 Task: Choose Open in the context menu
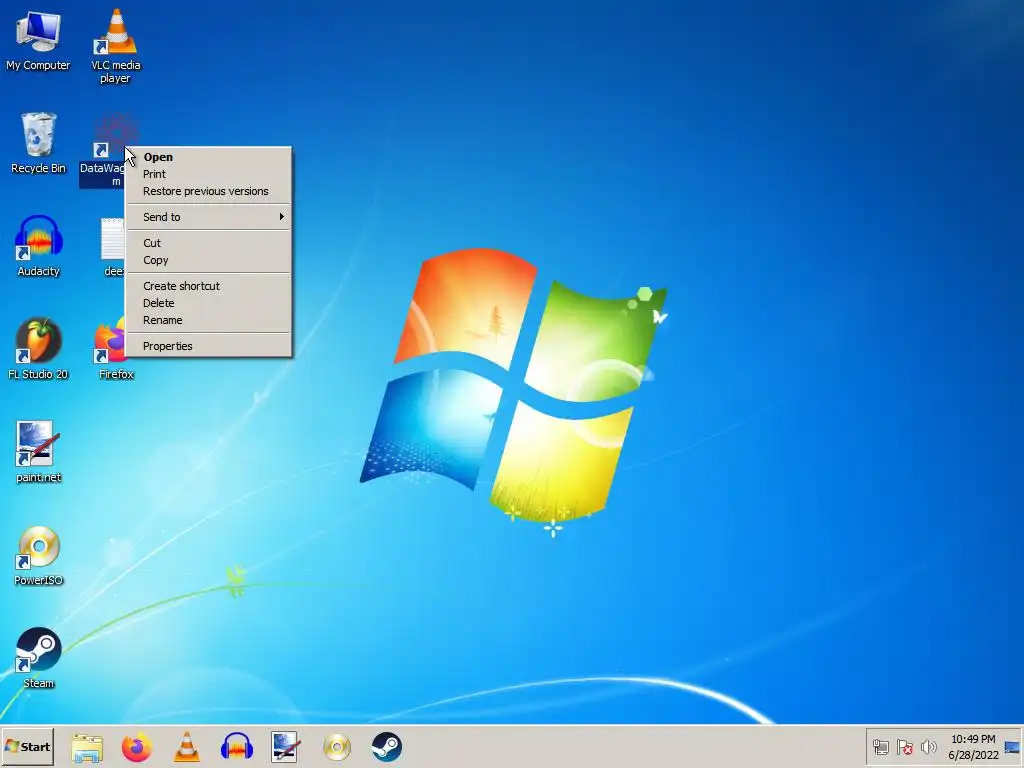208,157
